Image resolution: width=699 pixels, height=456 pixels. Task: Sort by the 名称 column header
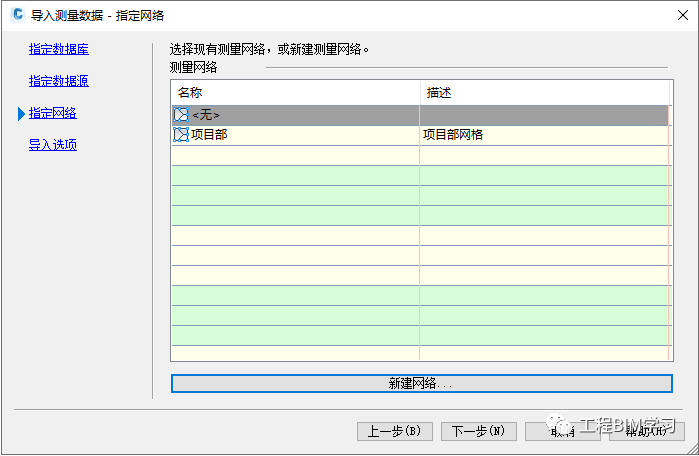coord(296,93)
